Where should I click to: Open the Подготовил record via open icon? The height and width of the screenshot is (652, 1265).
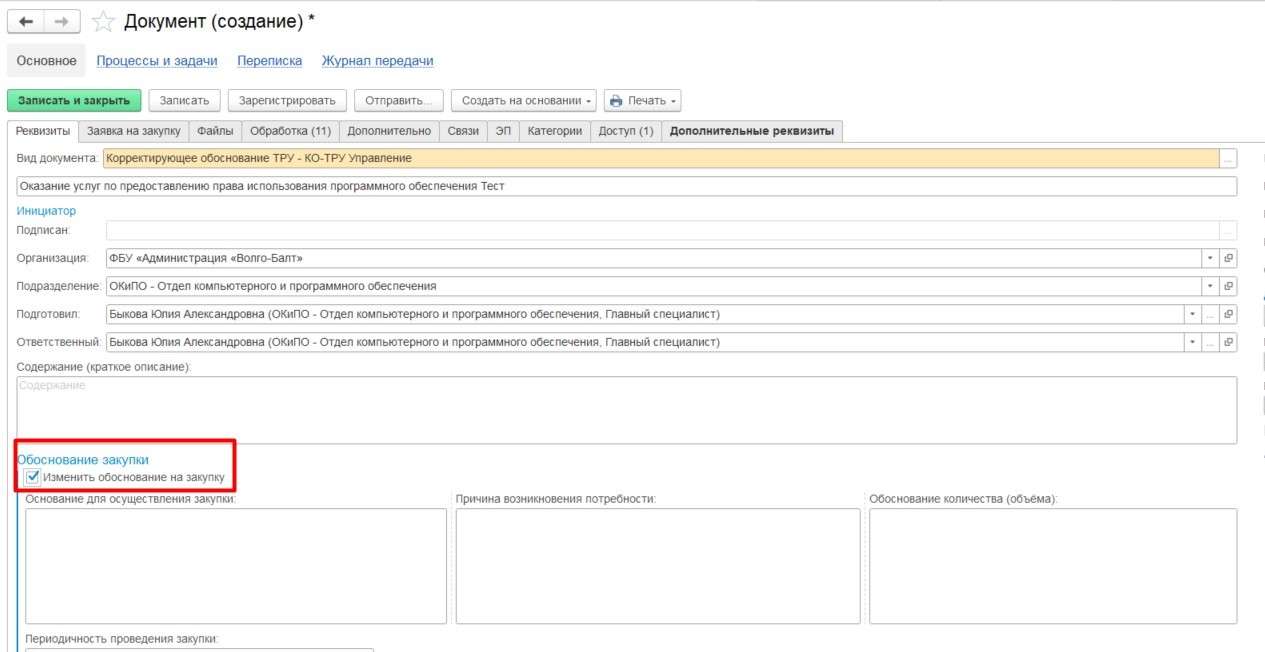(x=1228, y=314)
